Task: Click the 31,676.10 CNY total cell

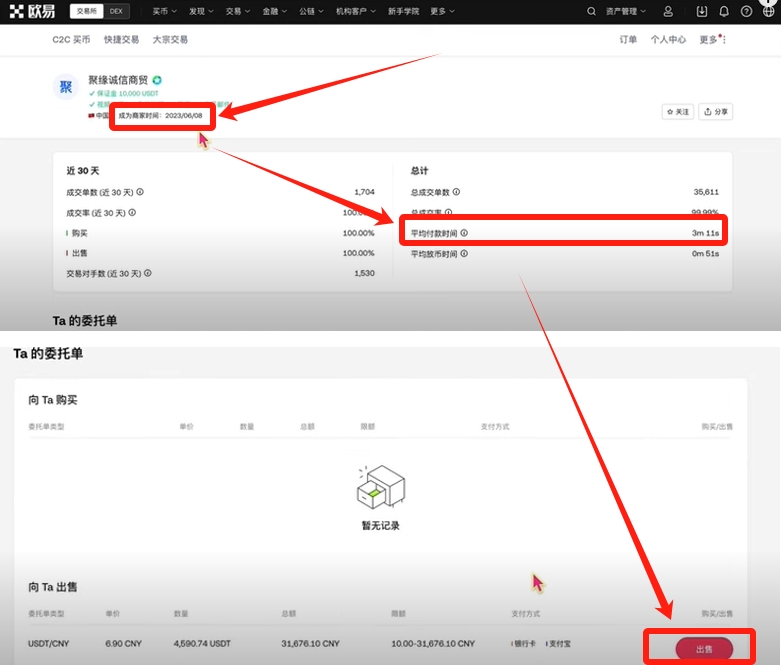Action: pos(310,644)
